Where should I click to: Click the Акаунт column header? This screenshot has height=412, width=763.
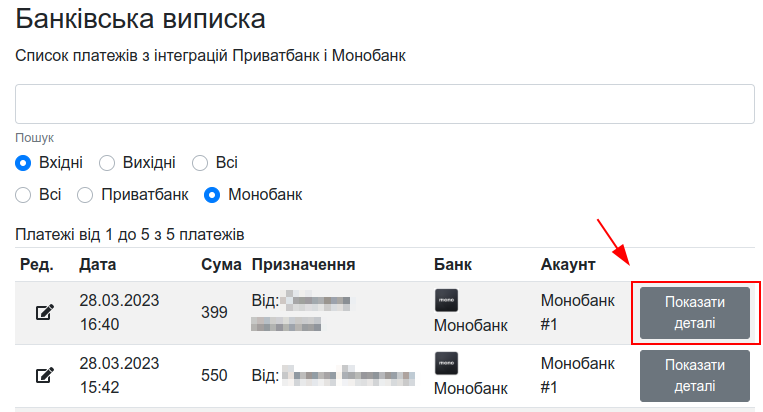click(568, 265)
